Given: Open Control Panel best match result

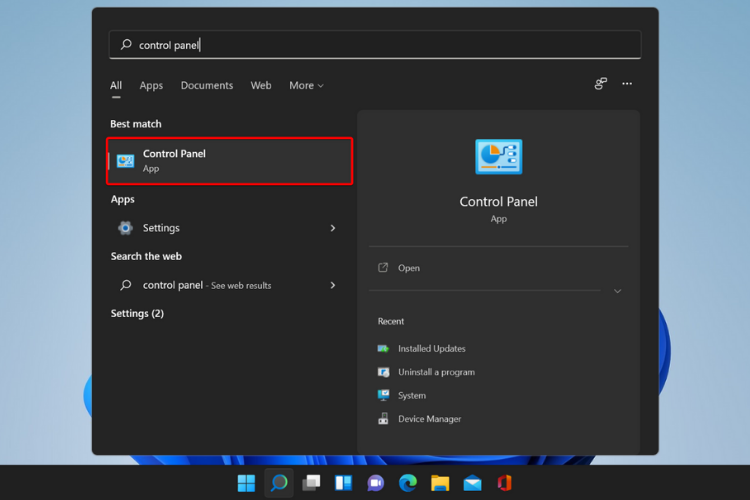Looking at the screenshot, I should point(229,161).
